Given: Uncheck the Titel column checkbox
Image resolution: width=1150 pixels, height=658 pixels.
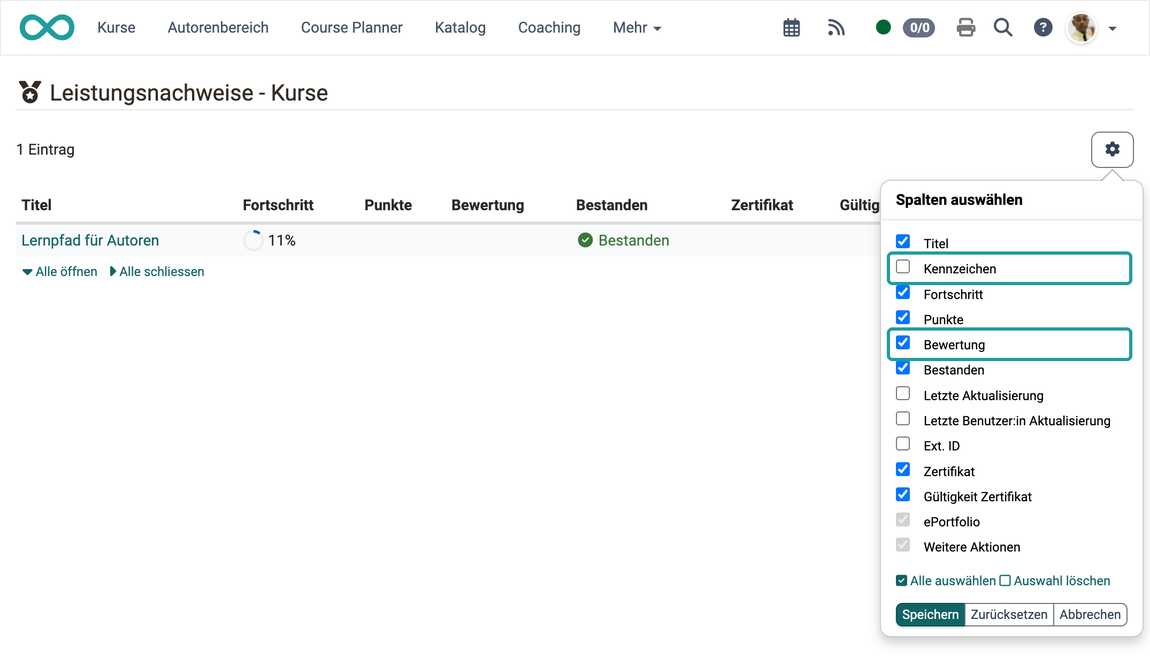Looking at the screenshot, I should coord(903,241).
